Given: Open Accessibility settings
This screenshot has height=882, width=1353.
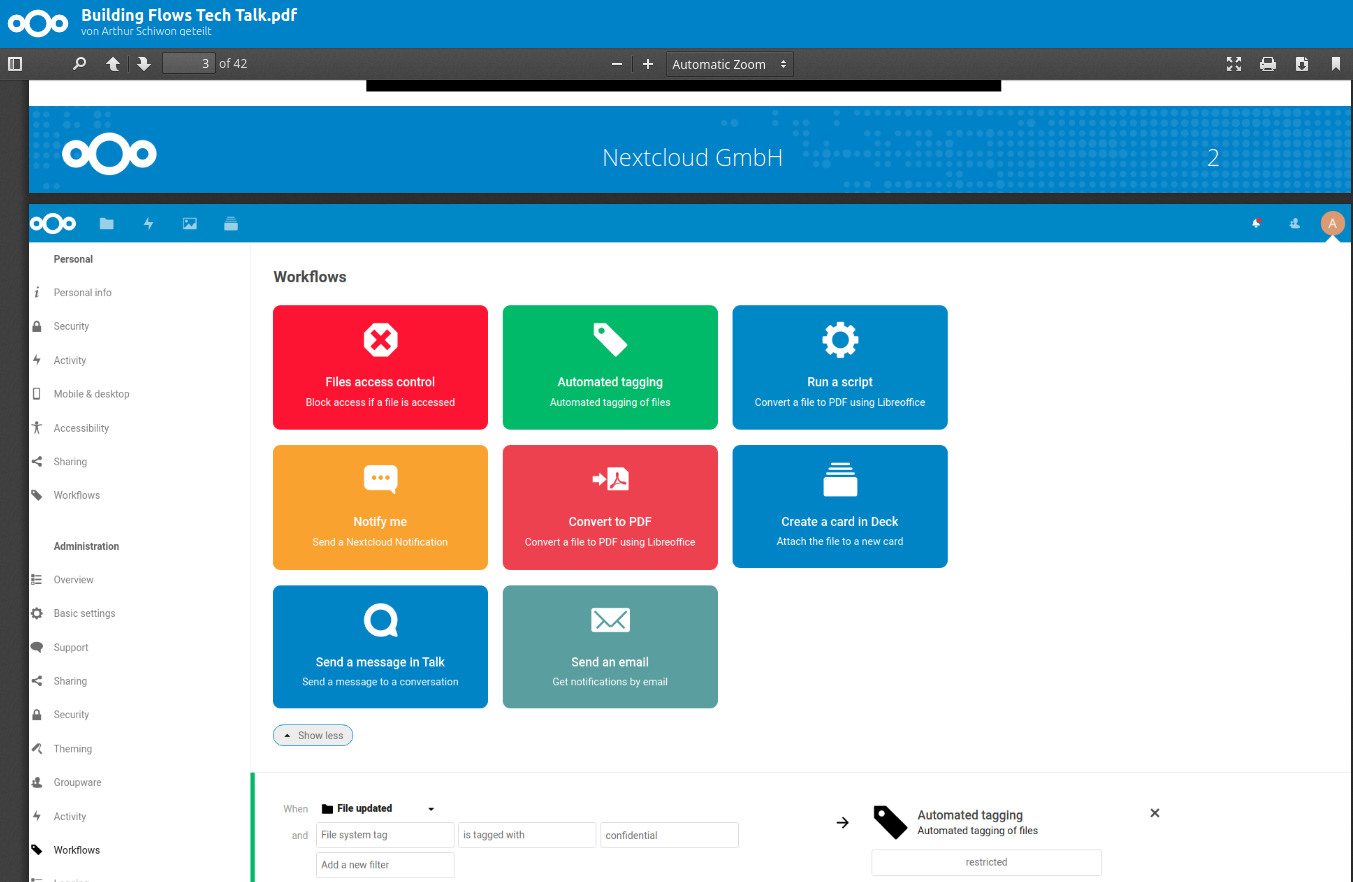Looking at the screenshot, I should coord(82,428).
